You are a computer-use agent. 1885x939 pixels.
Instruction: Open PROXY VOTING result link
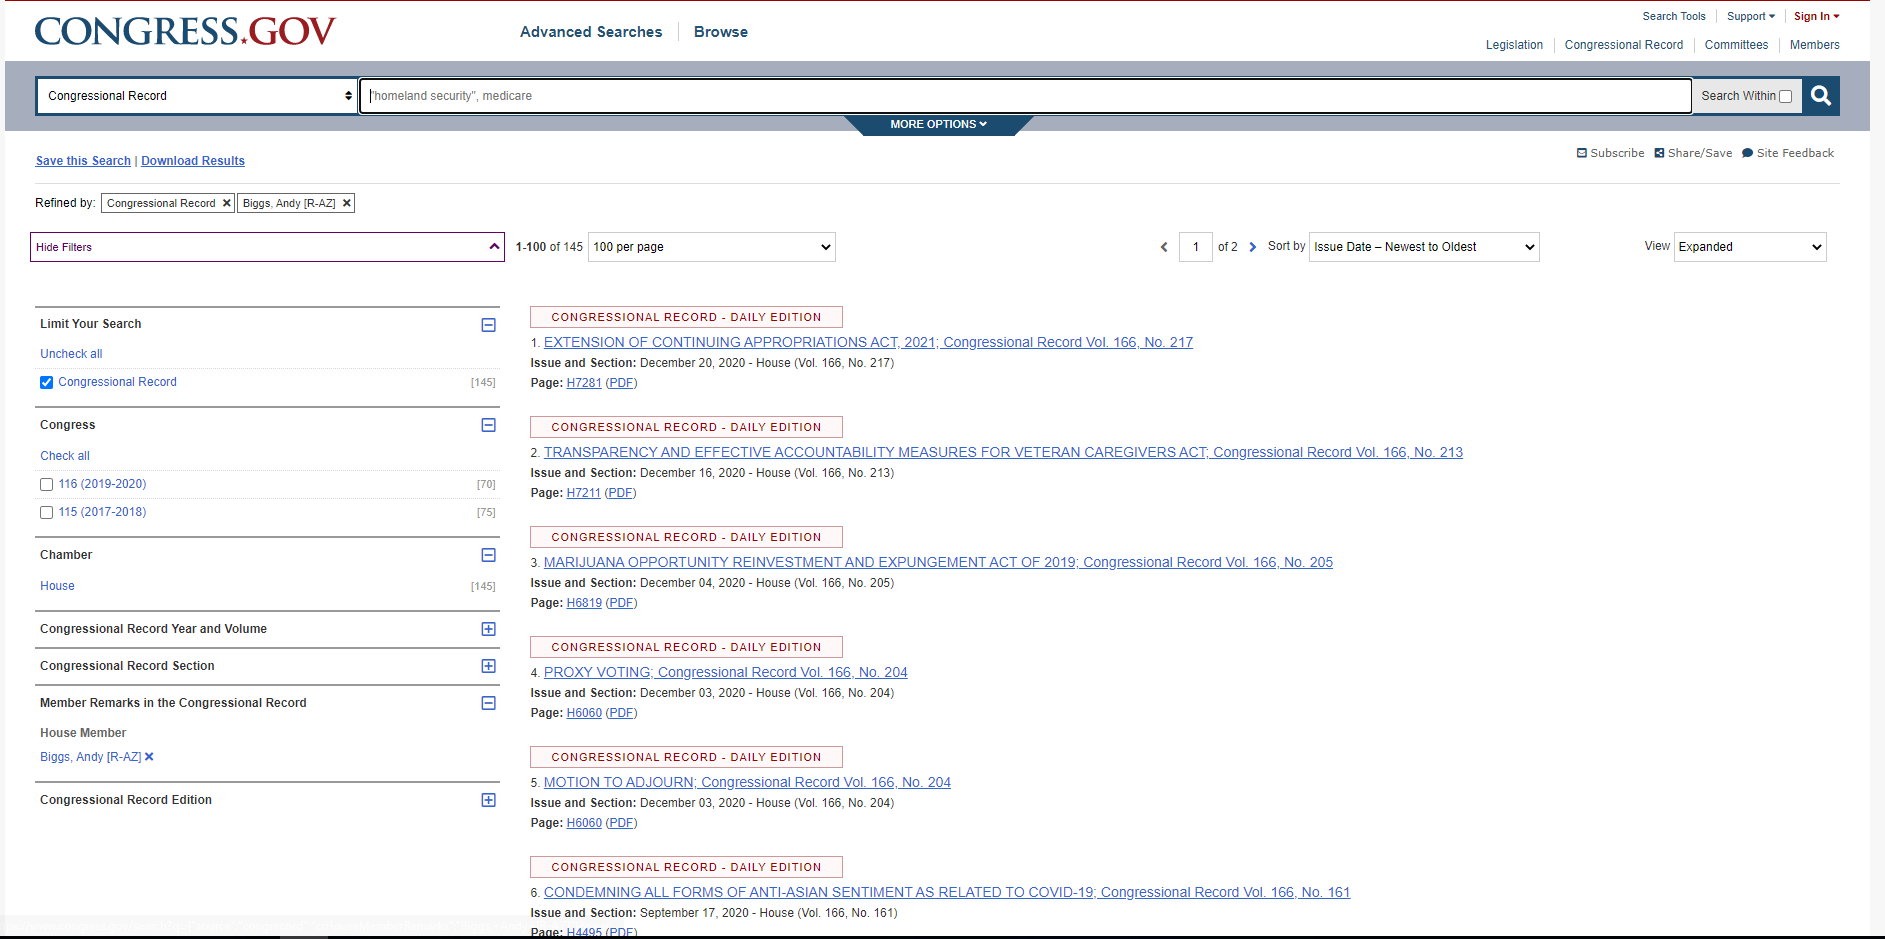pos(726,672)
